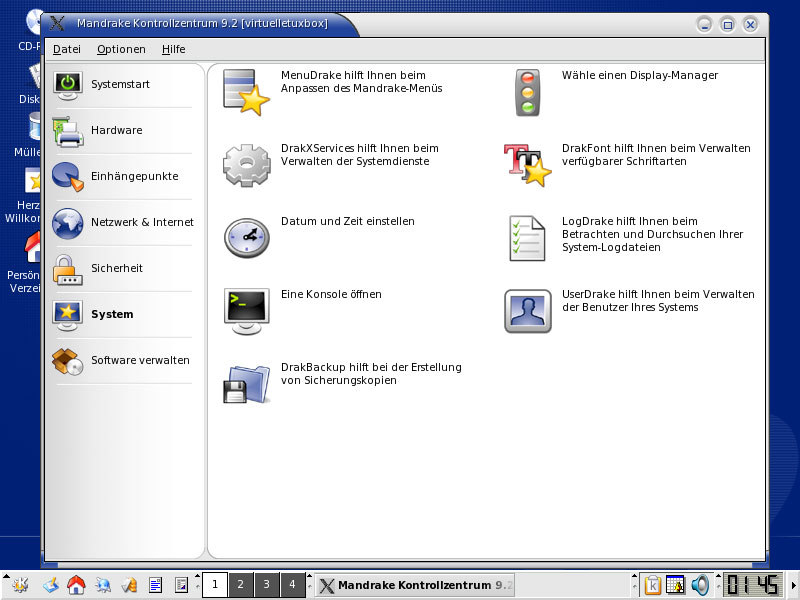
Task: Switch to virtual desktop 1
Action: 215,585
